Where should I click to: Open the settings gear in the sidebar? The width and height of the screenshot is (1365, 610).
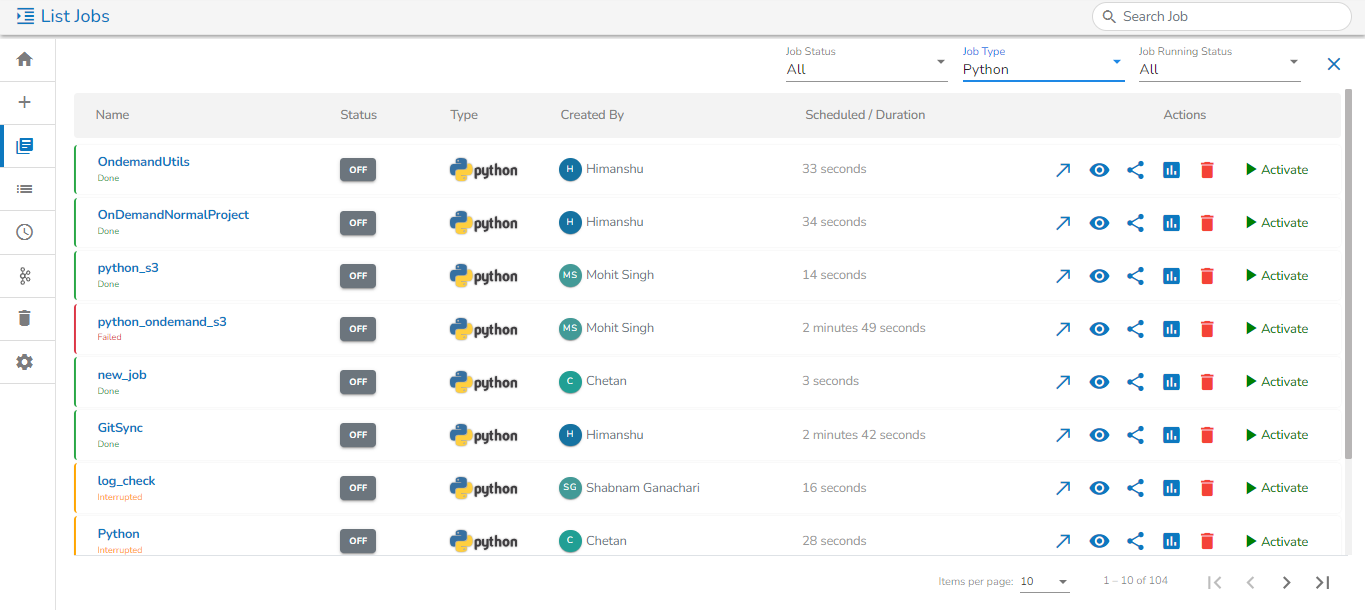click(25, 362)
